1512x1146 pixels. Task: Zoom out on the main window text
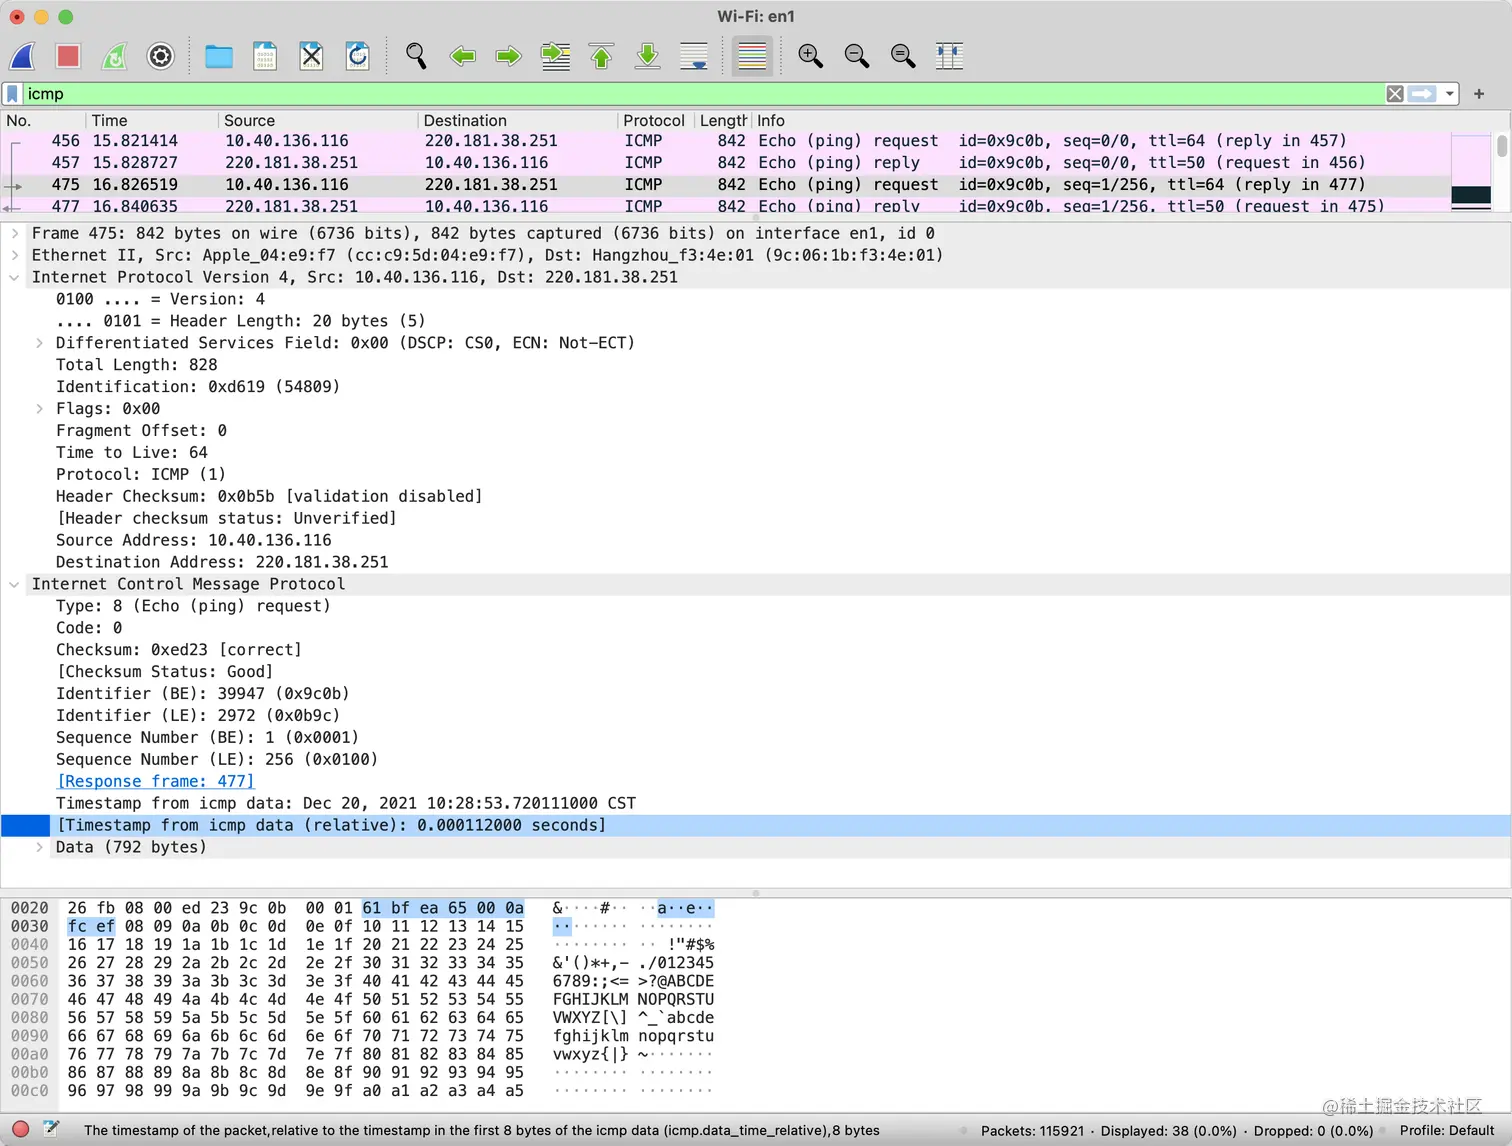[x=856, y=56]
